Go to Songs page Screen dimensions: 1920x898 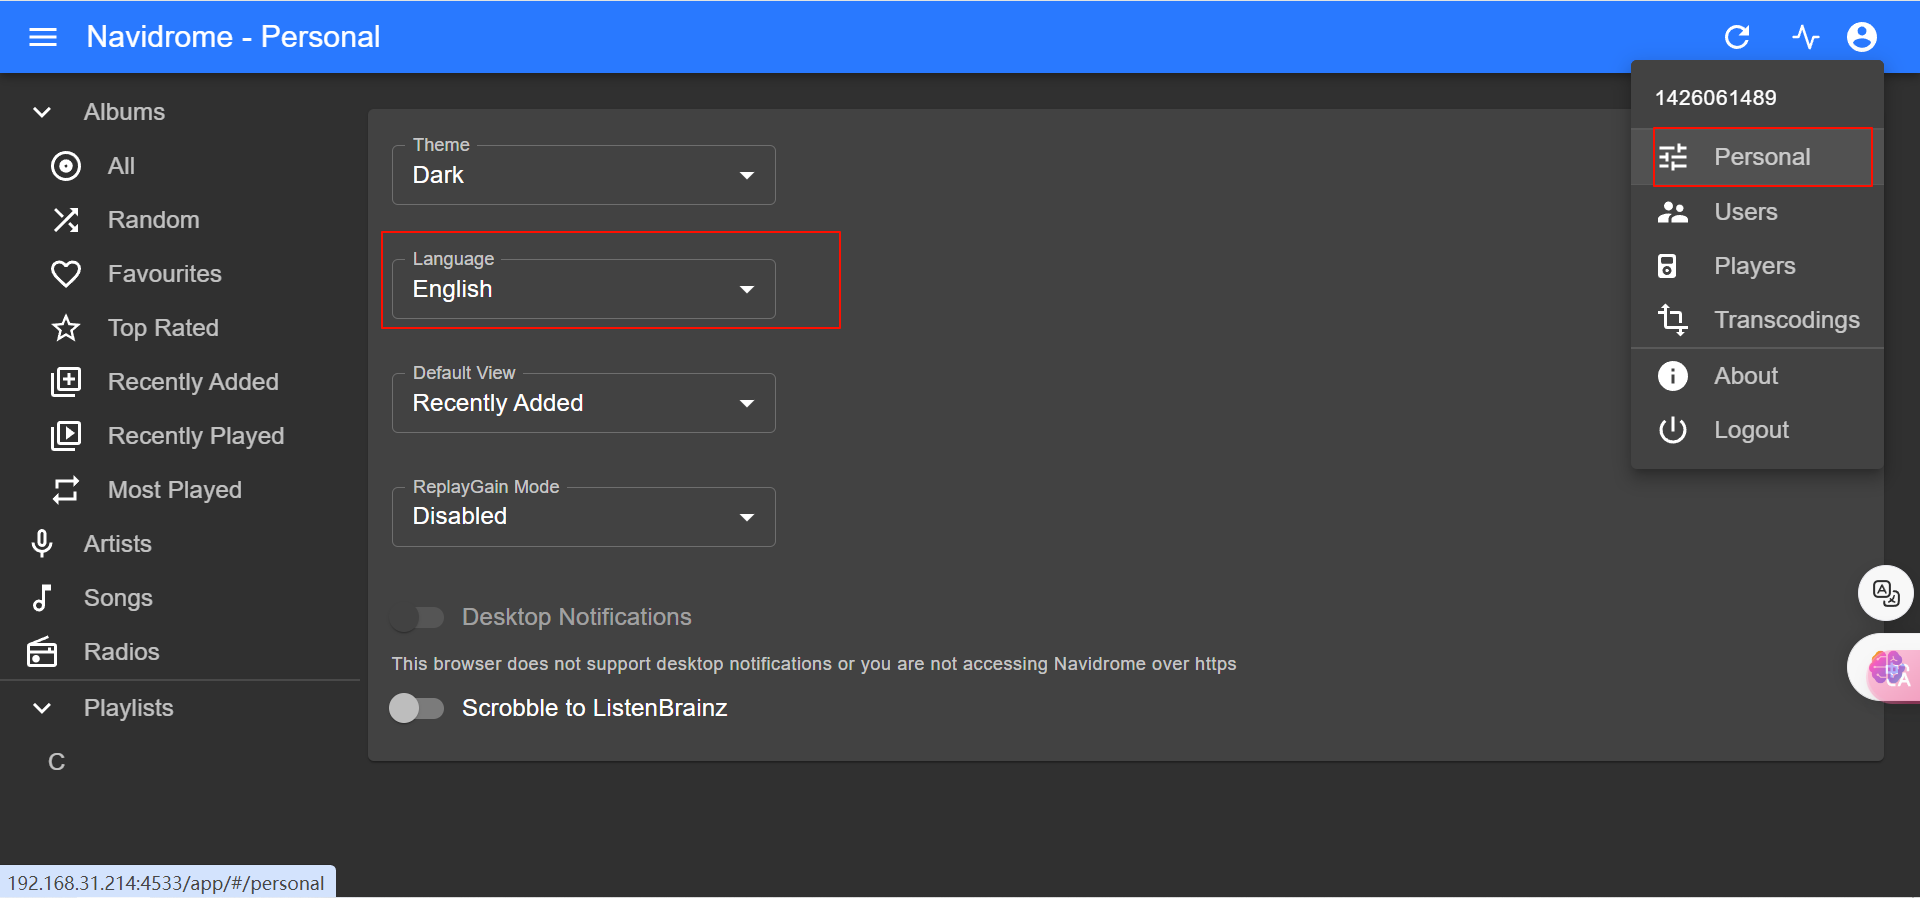click(180, 598)
